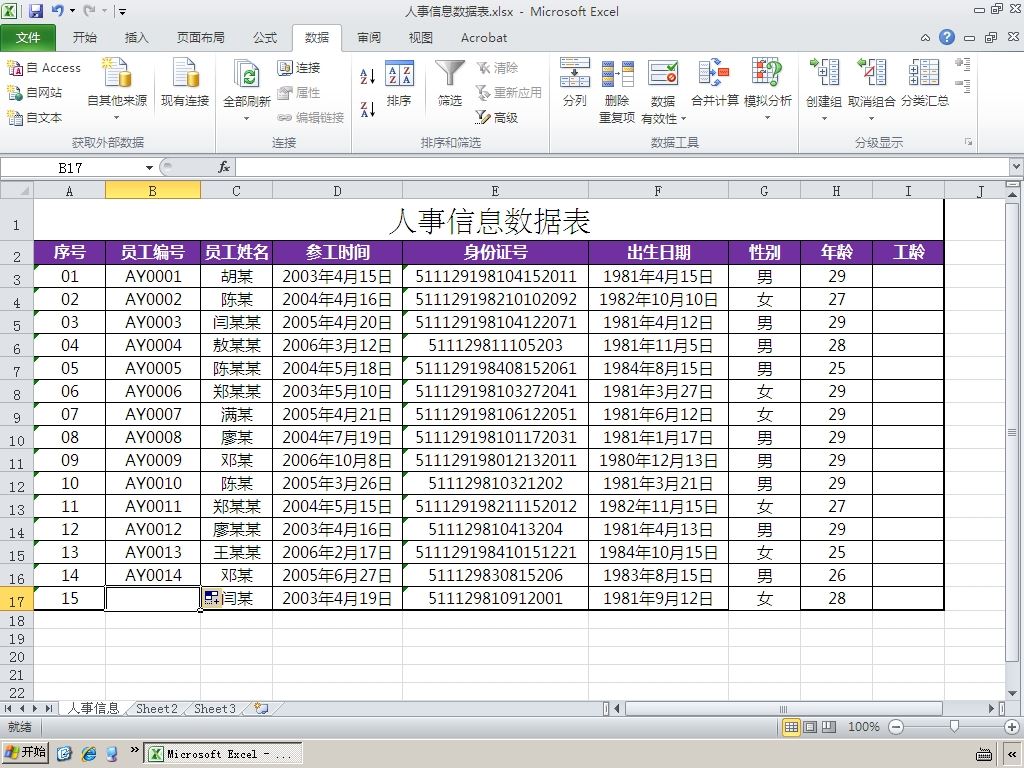Click the vertical scrollbar thumb
1024x768 pixels.
(1012, 432)
